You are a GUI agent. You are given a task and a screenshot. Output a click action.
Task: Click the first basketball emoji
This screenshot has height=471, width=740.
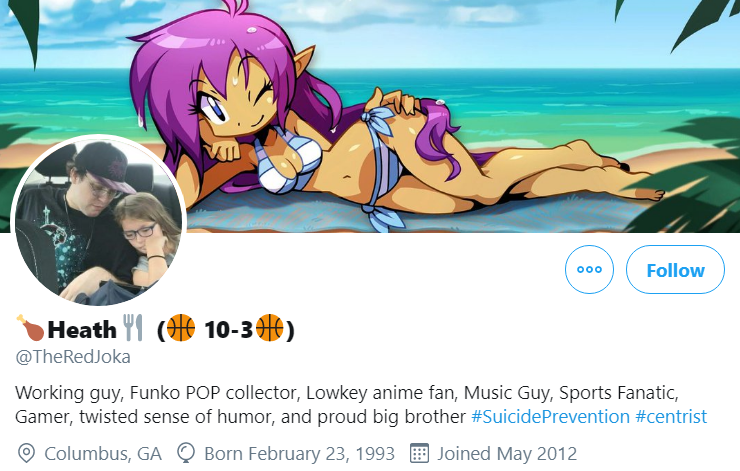(181, 328)
